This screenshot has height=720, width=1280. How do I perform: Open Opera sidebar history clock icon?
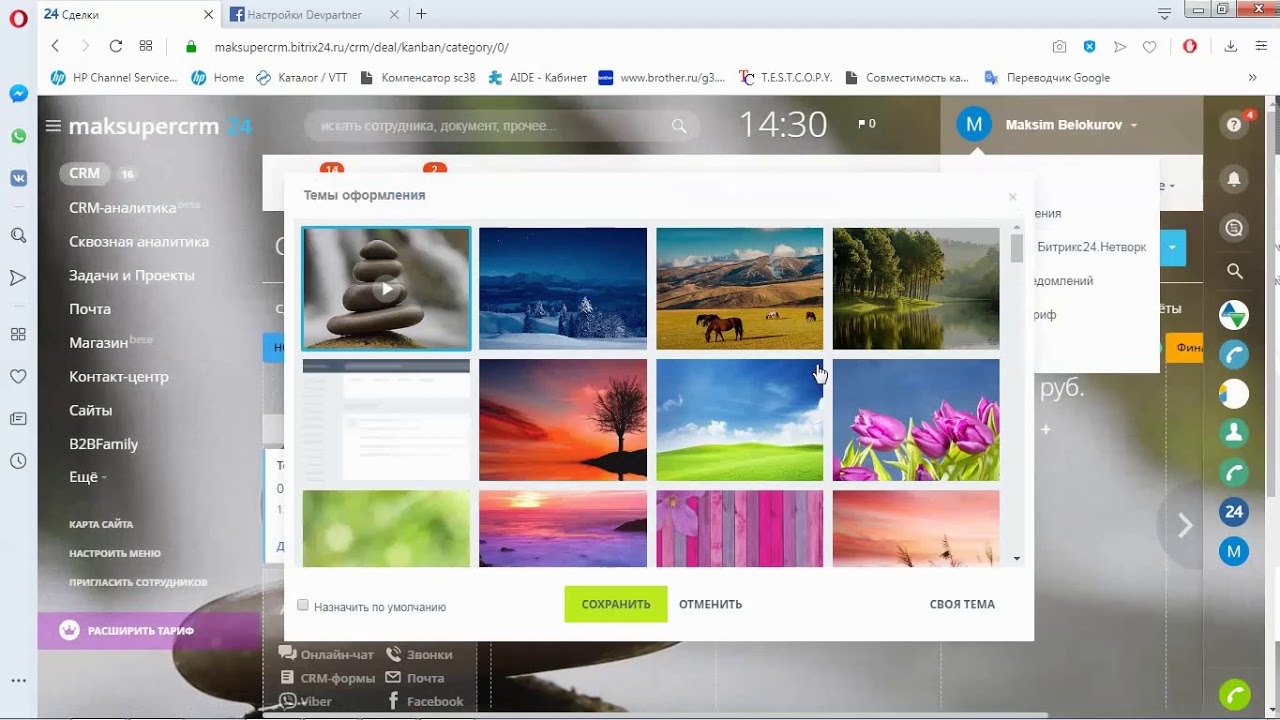click(18, 461)
